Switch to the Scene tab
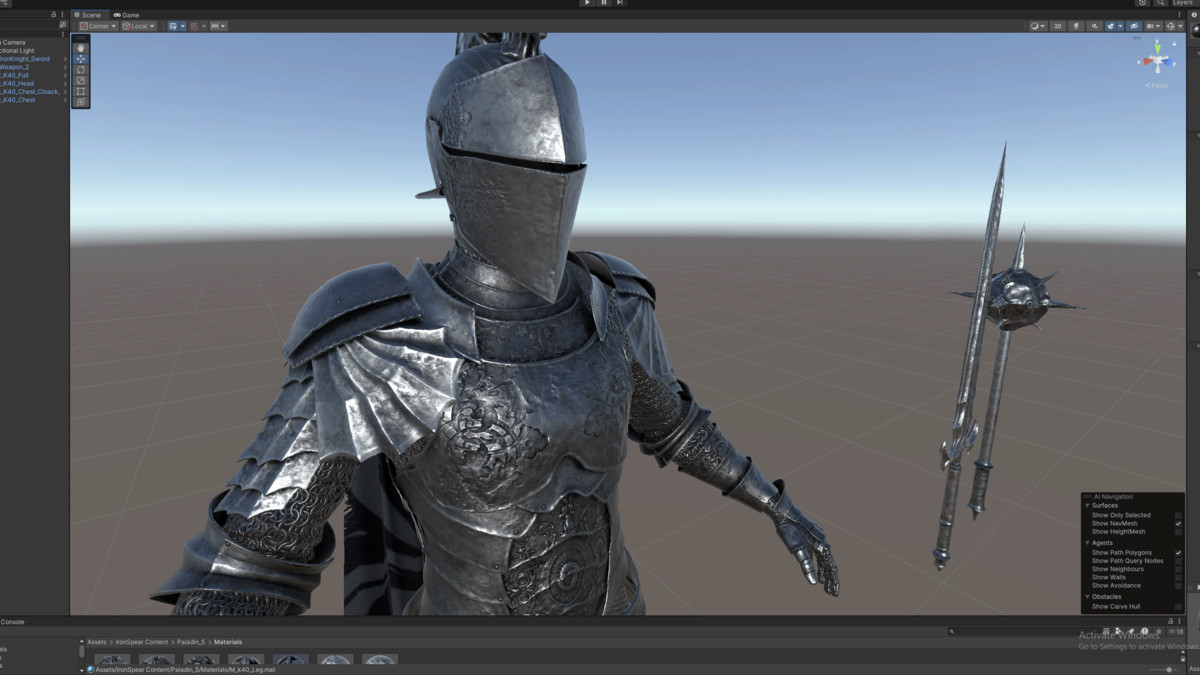Image resolution: width=1200 pixels, height=675 pixels. tap(90, 15)
